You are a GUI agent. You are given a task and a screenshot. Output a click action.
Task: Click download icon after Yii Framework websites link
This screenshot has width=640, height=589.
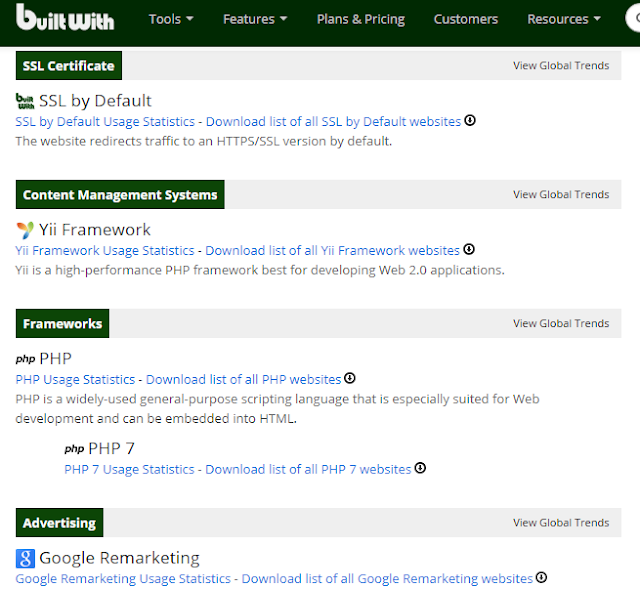469,249
